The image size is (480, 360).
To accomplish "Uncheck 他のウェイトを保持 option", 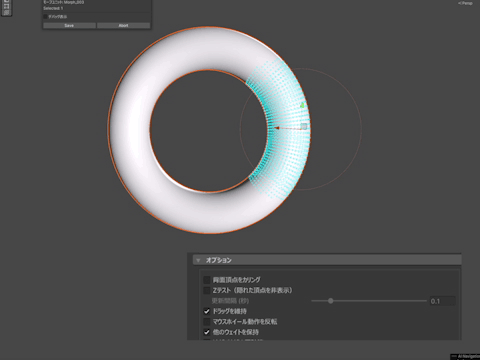I will (x=207, y=332).
